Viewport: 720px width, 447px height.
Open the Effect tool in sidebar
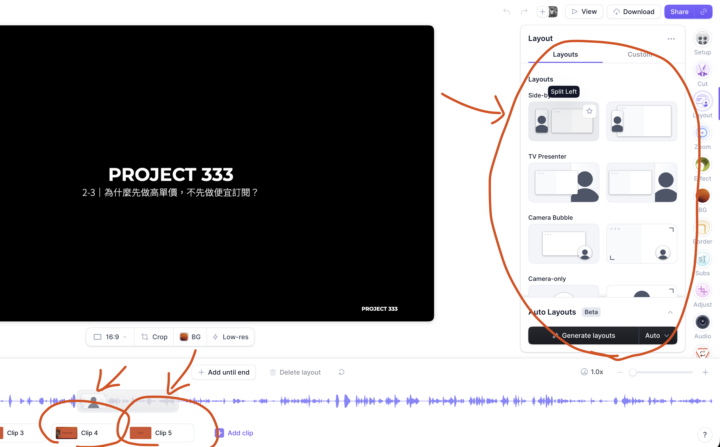(x=702, y=165)
